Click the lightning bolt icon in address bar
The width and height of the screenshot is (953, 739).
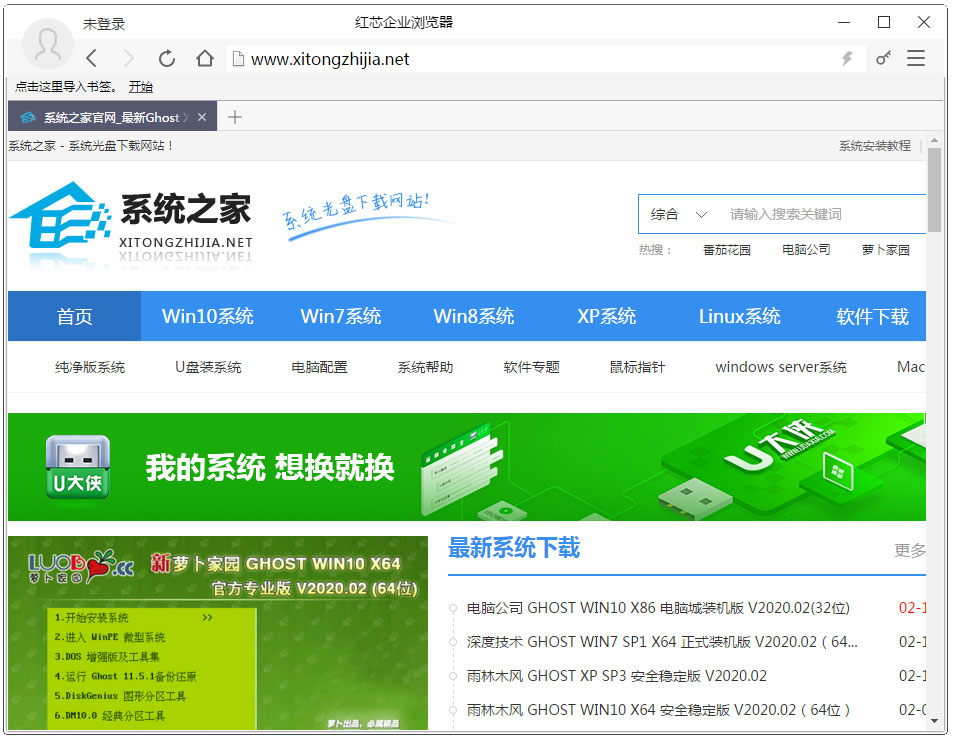coord(847,59)
